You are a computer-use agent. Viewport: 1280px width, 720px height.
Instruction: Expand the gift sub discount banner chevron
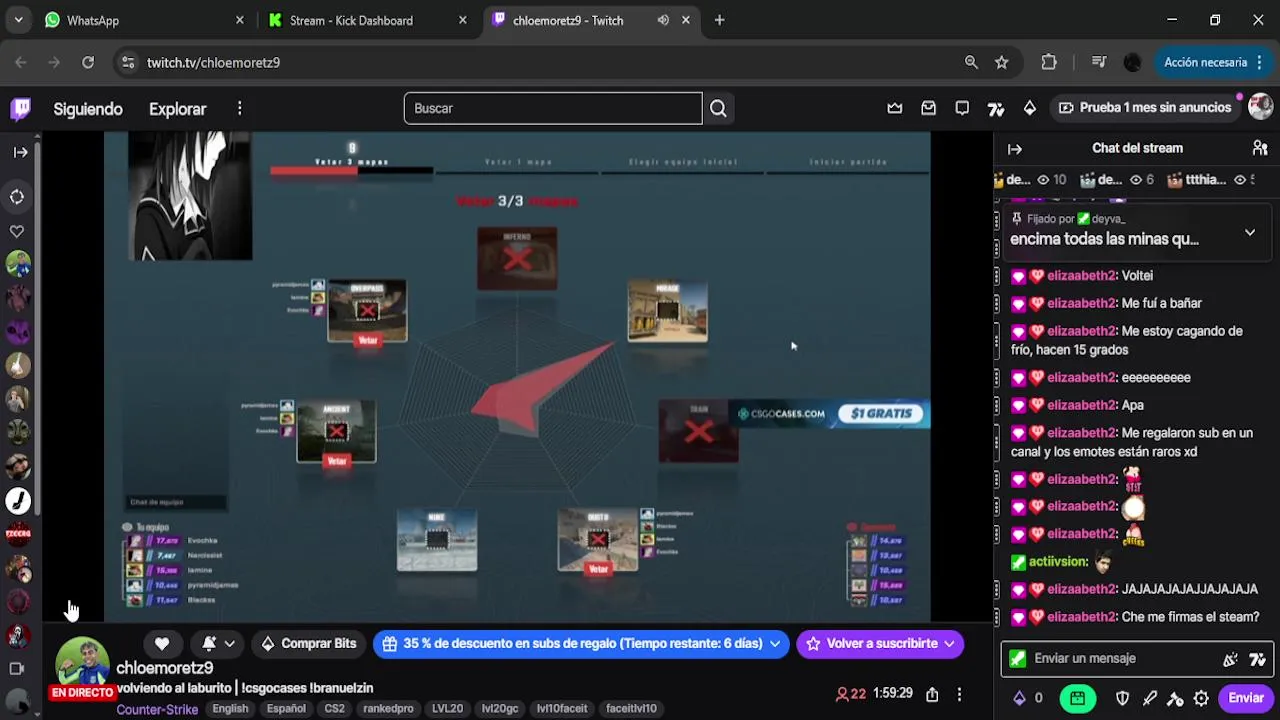point(775,644)
